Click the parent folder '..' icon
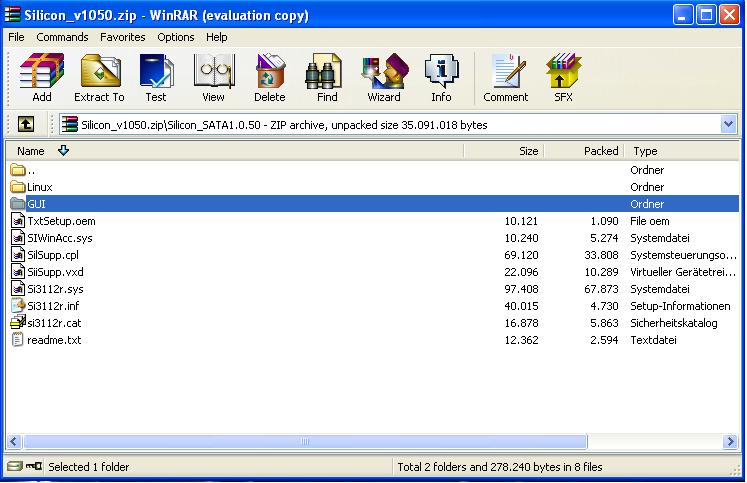Viewport: 747px width, 483px height. [x=18, y=170]
